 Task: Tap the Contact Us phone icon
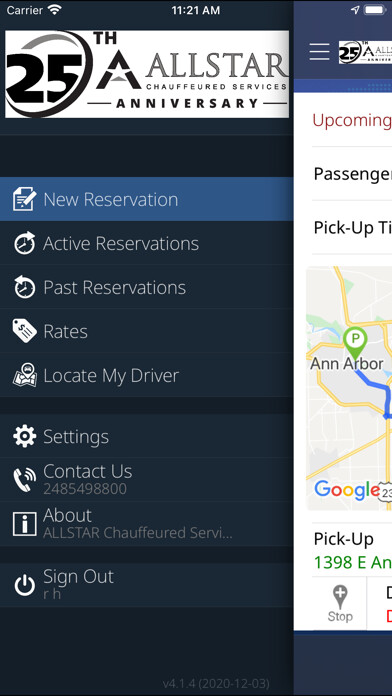25,480
